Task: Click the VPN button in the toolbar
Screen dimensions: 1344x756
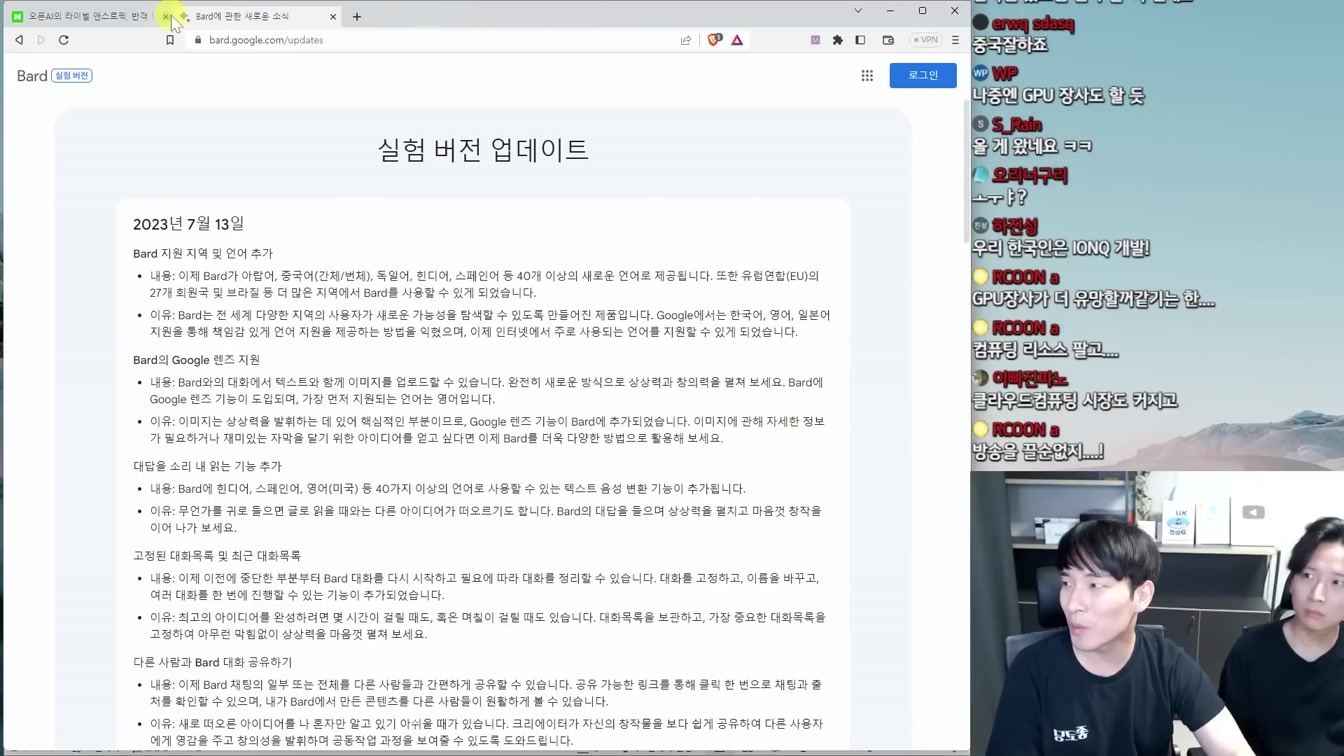Action: [926, 40]
